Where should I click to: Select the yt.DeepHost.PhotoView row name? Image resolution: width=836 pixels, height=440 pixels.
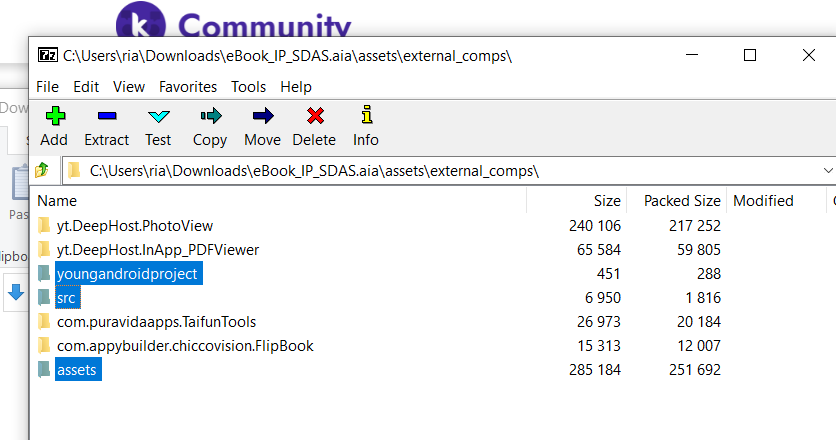(135, 226)
